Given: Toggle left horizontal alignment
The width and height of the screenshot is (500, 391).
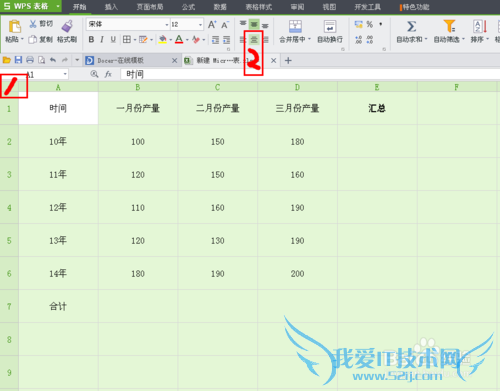Looking at the screenshot, I should 243,40.
